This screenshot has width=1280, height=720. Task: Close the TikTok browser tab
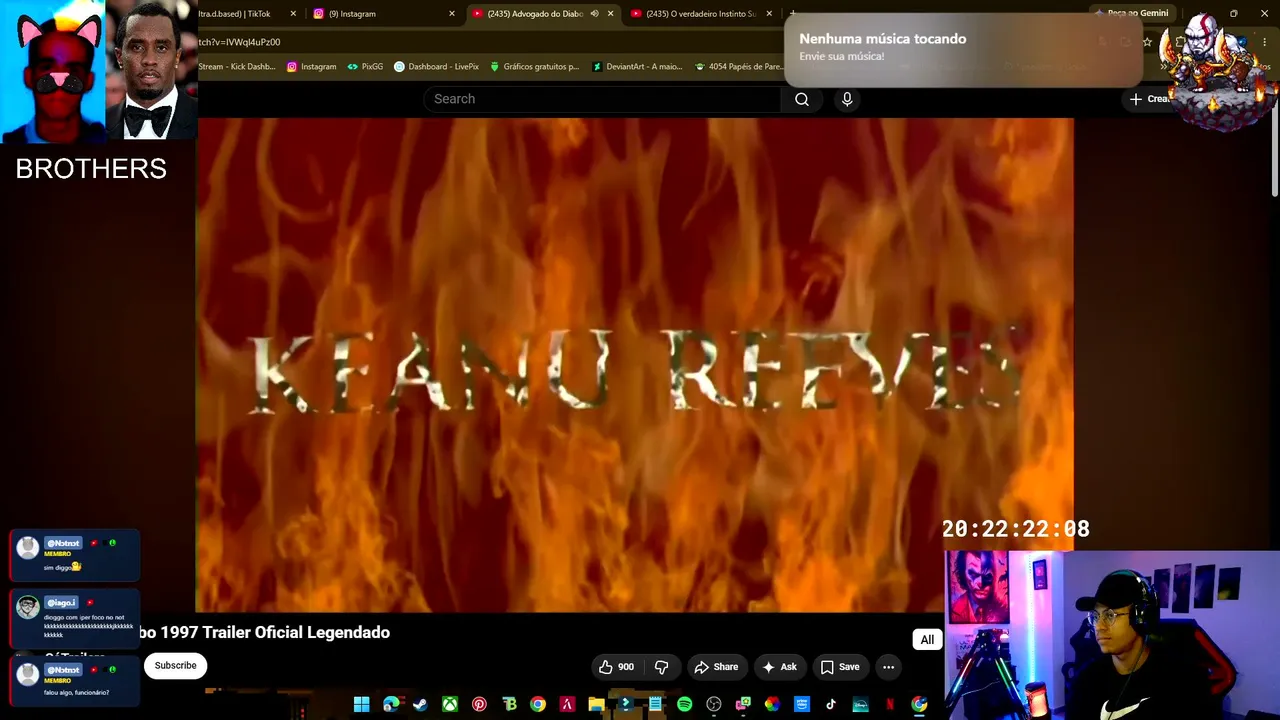293,14
